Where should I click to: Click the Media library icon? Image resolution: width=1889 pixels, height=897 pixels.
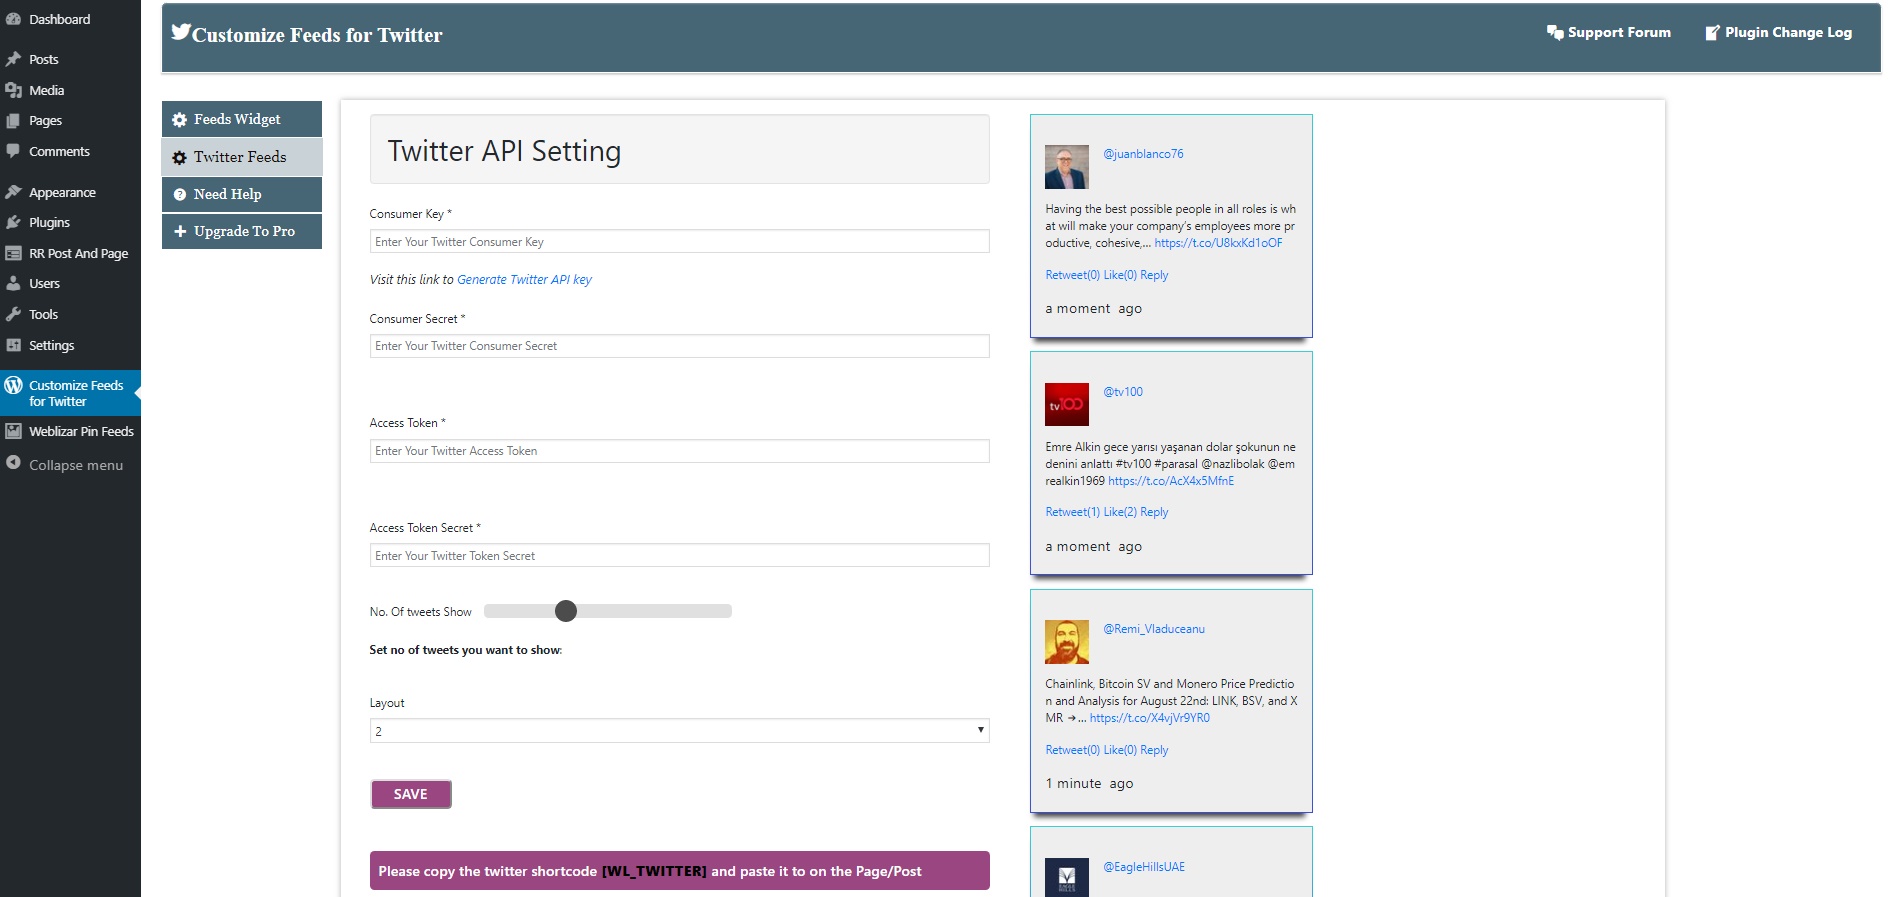(13, 90)
